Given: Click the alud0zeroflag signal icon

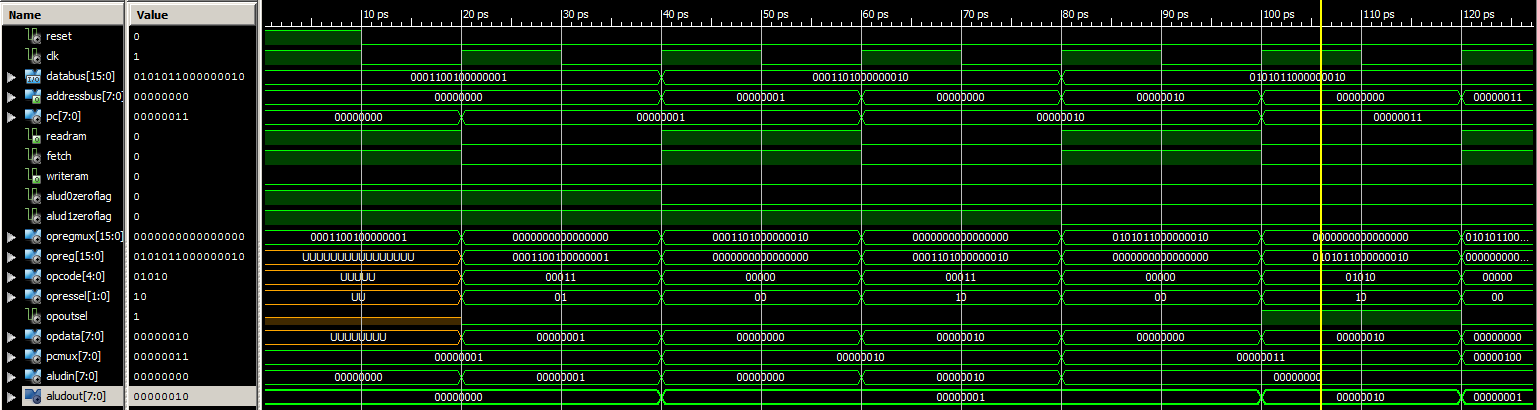Looking at the screenshot, I should (36, 196).
